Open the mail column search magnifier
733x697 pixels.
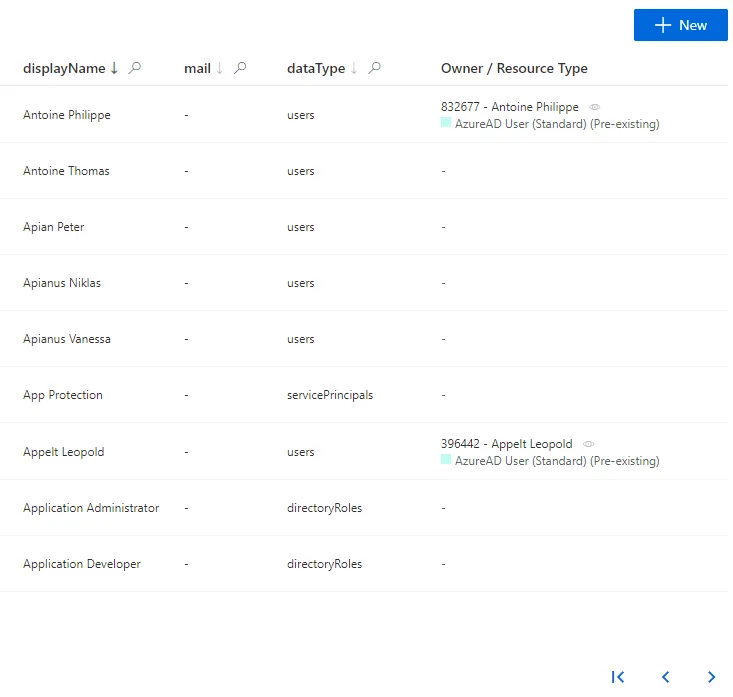pos(240,68)
